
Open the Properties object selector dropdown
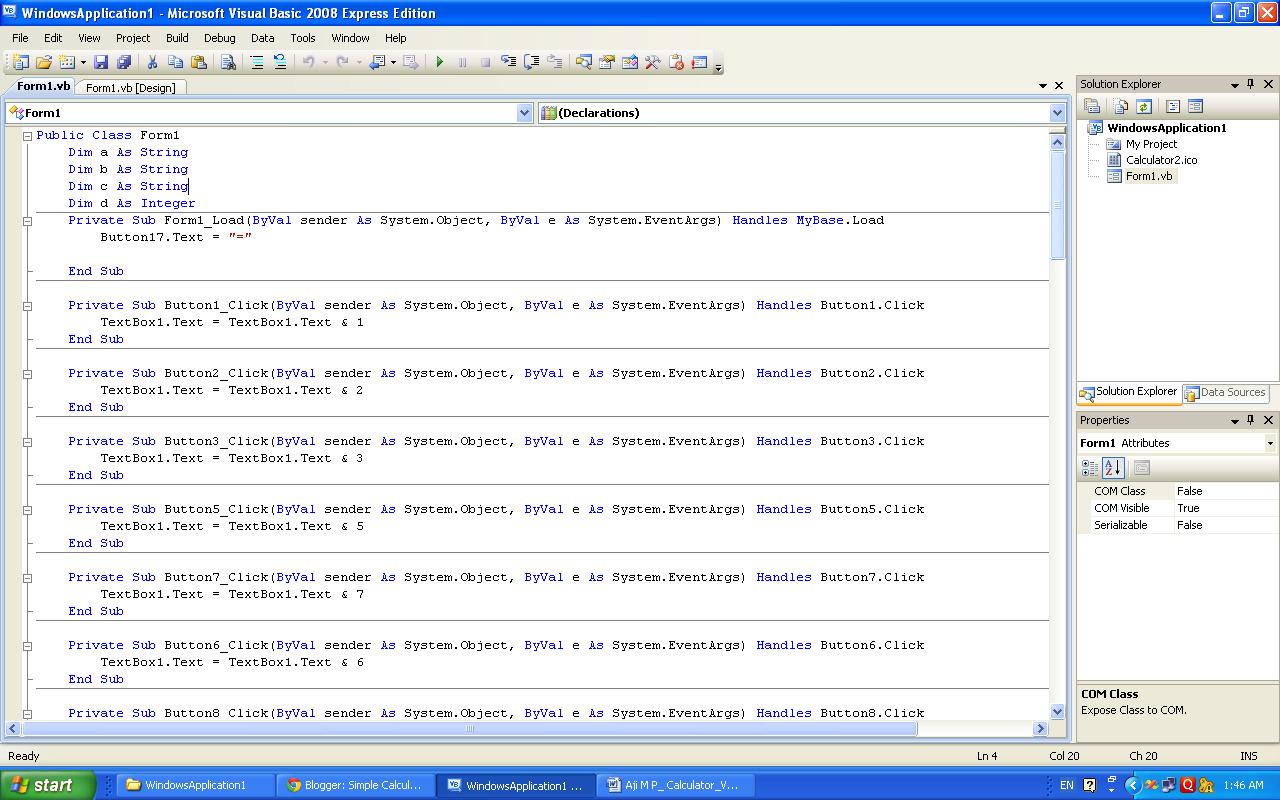coord(1270,443)
